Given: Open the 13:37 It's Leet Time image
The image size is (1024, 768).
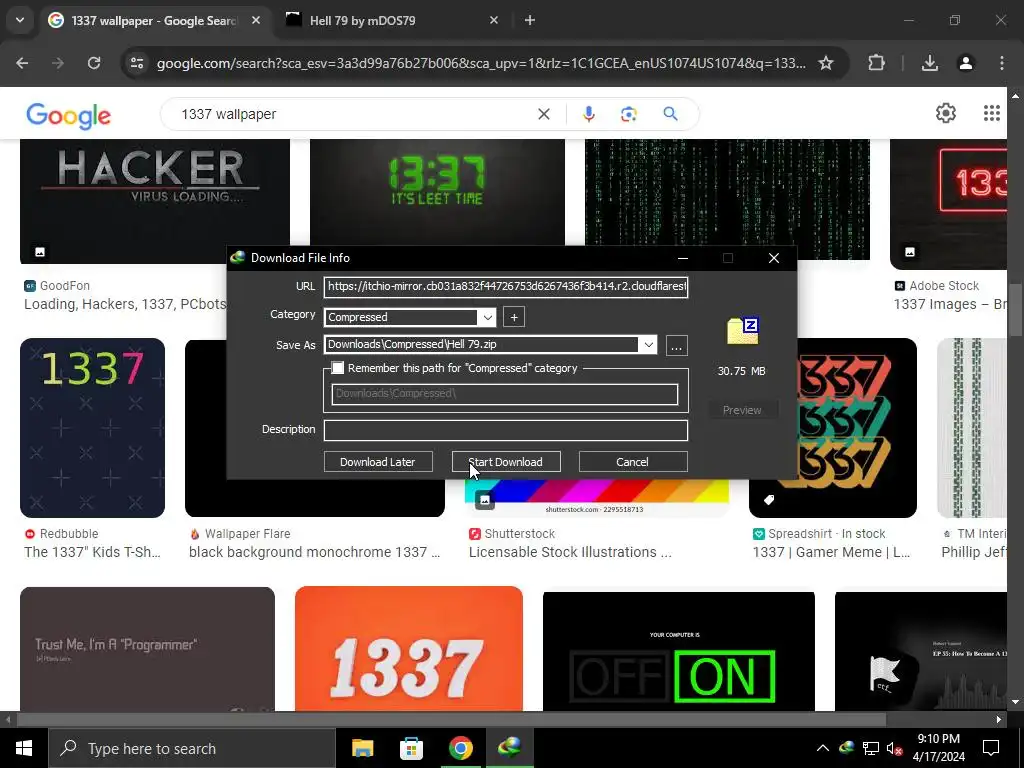Looking at the screenshot, I should (437, 192).
